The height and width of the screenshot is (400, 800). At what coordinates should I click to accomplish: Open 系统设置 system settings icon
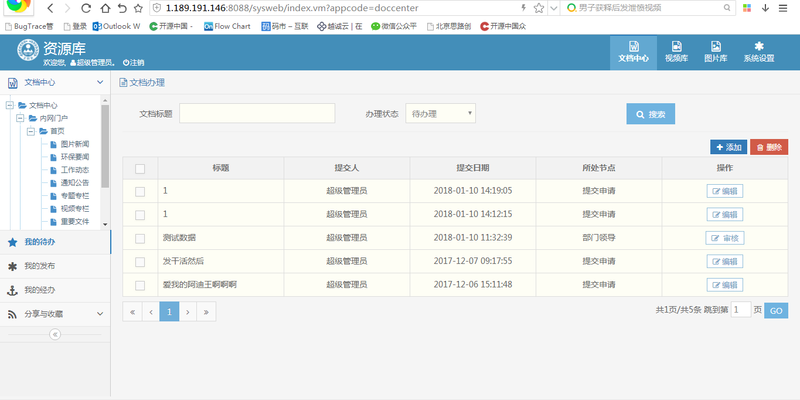tap(759, 52)
